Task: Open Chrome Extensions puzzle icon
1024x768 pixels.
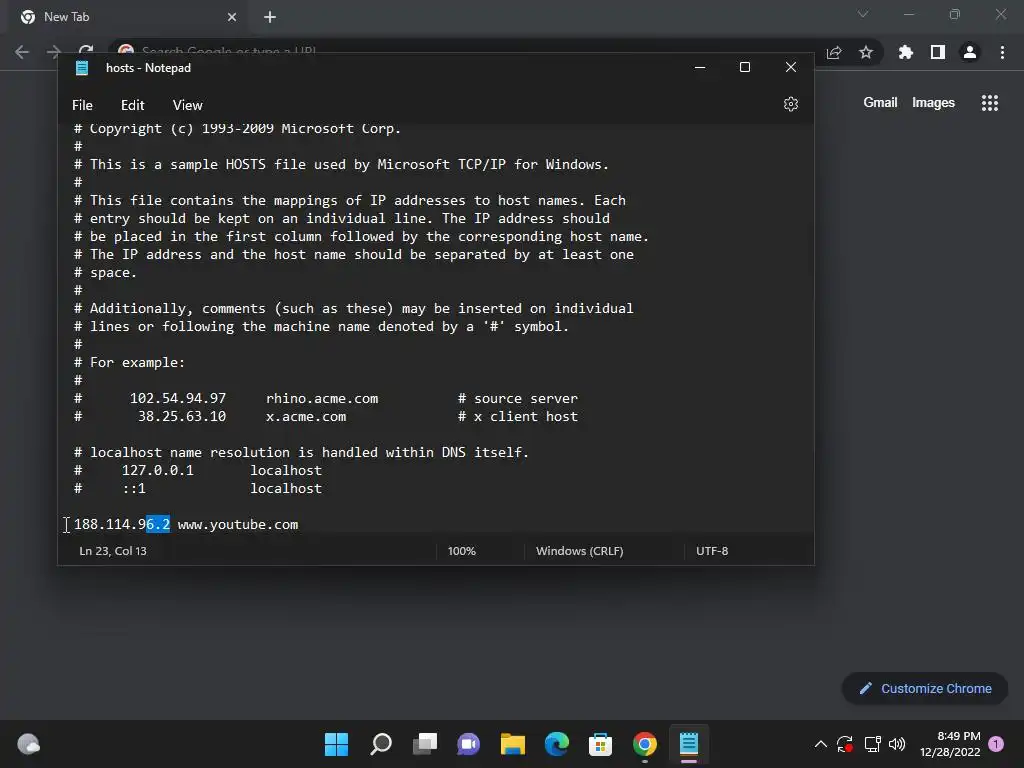Action: pos(906,52)
